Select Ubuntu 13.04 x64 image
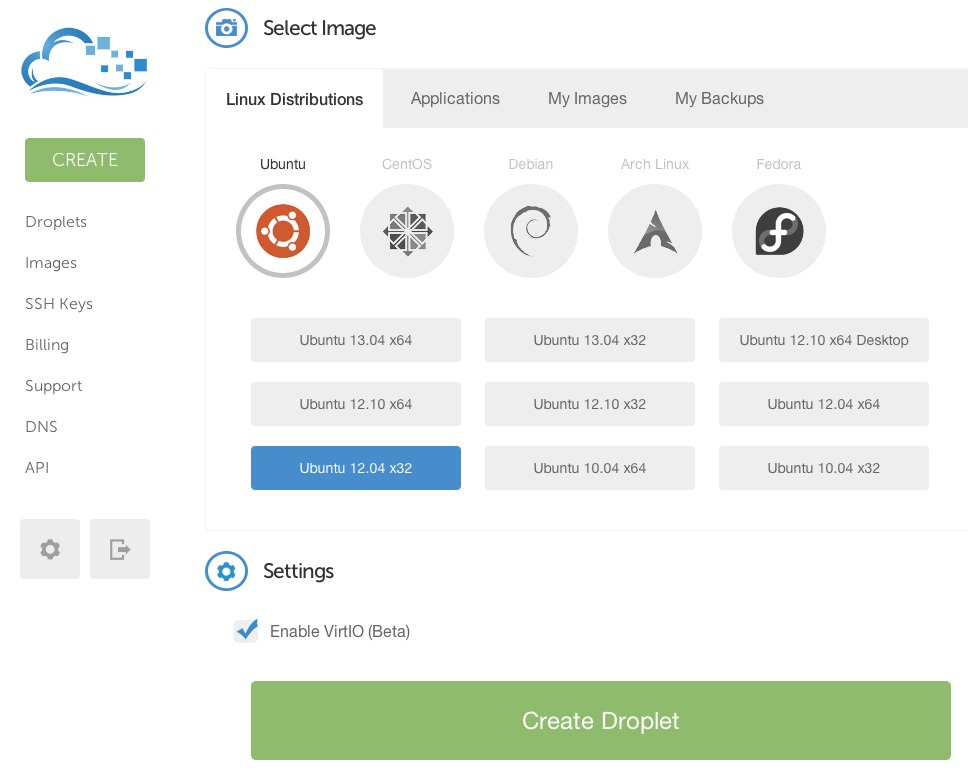This screenshot has width=968, height=770. click(x=356, y=340)
